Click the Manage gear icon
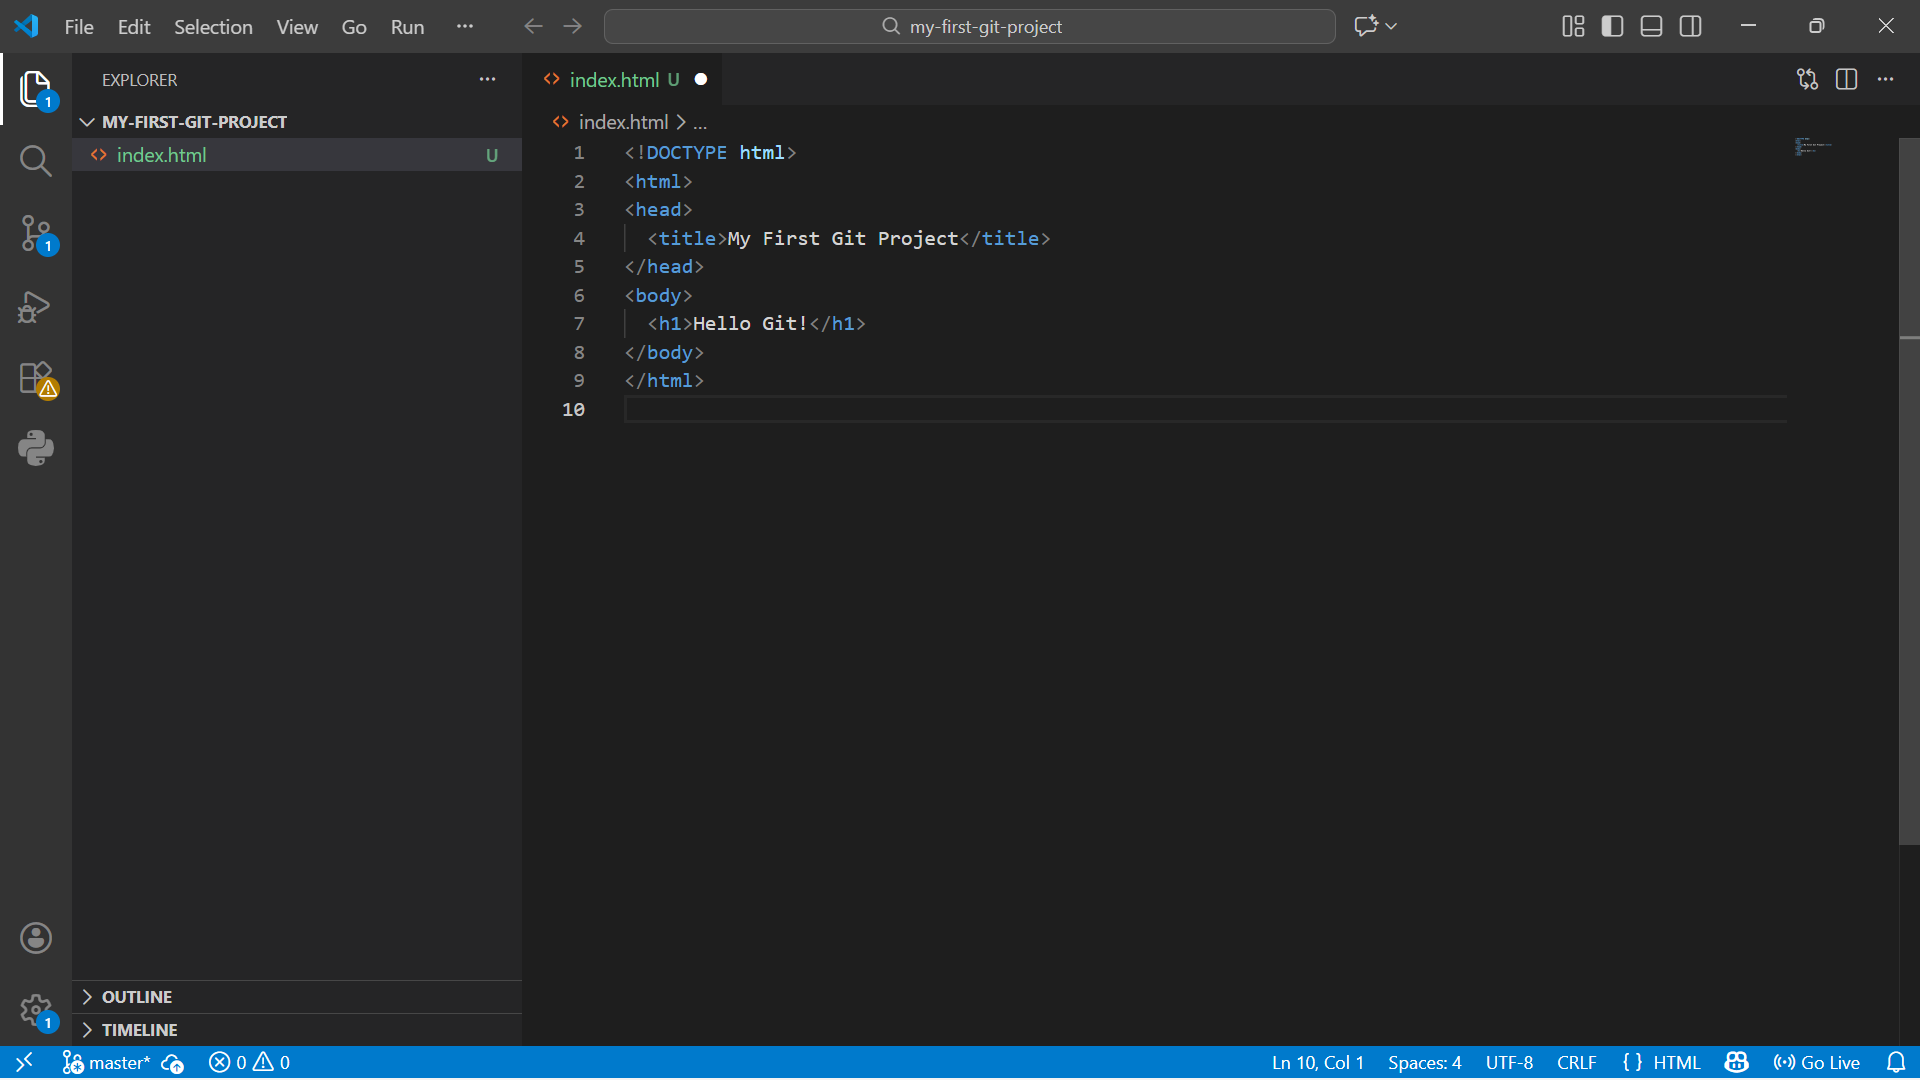 pyautogui.click(x=36, y=1010)
